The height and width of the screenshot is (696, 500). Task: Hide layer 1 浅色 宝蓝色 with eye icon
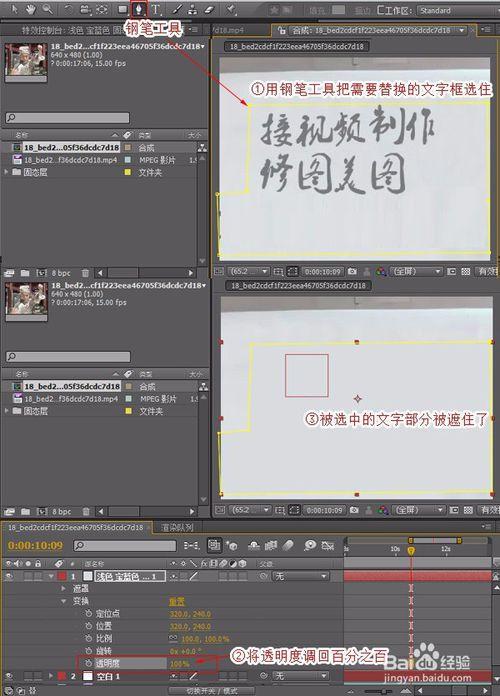click(9, 576)
